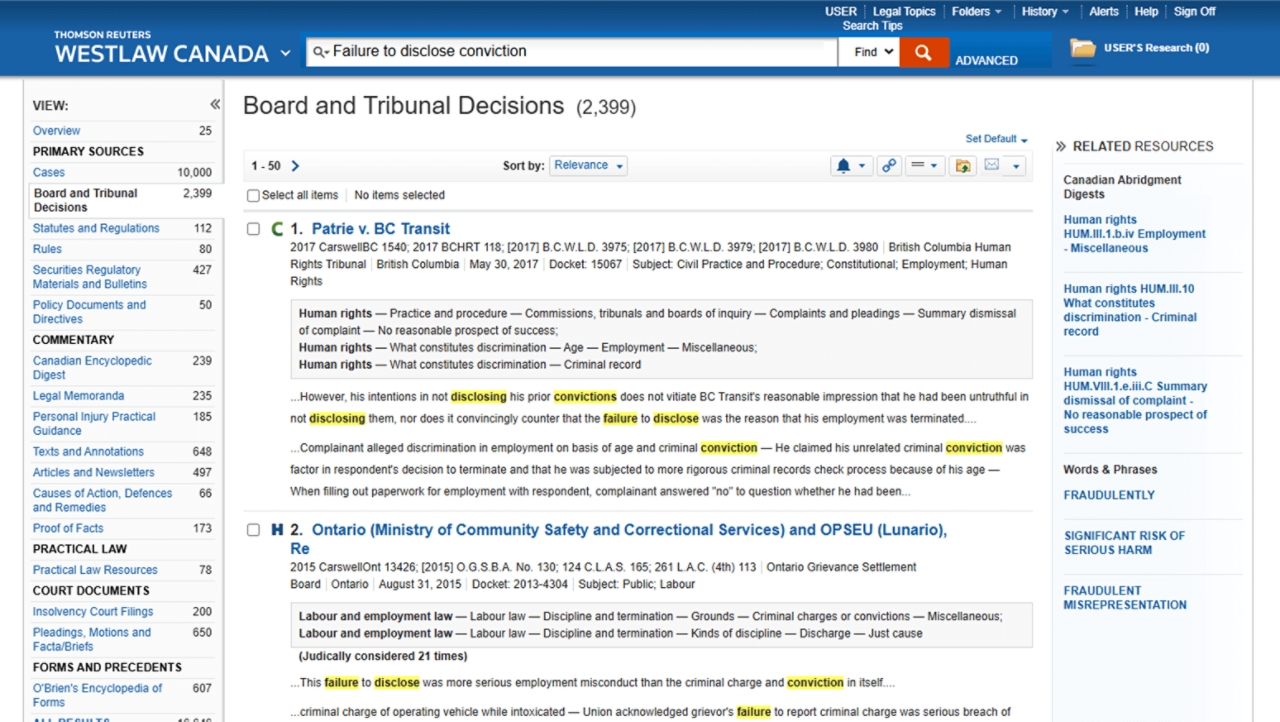The height and width of the screenshot is (722, 1280).
Task: Filter results to Statutes and Regulations
Action: [96, 227]
